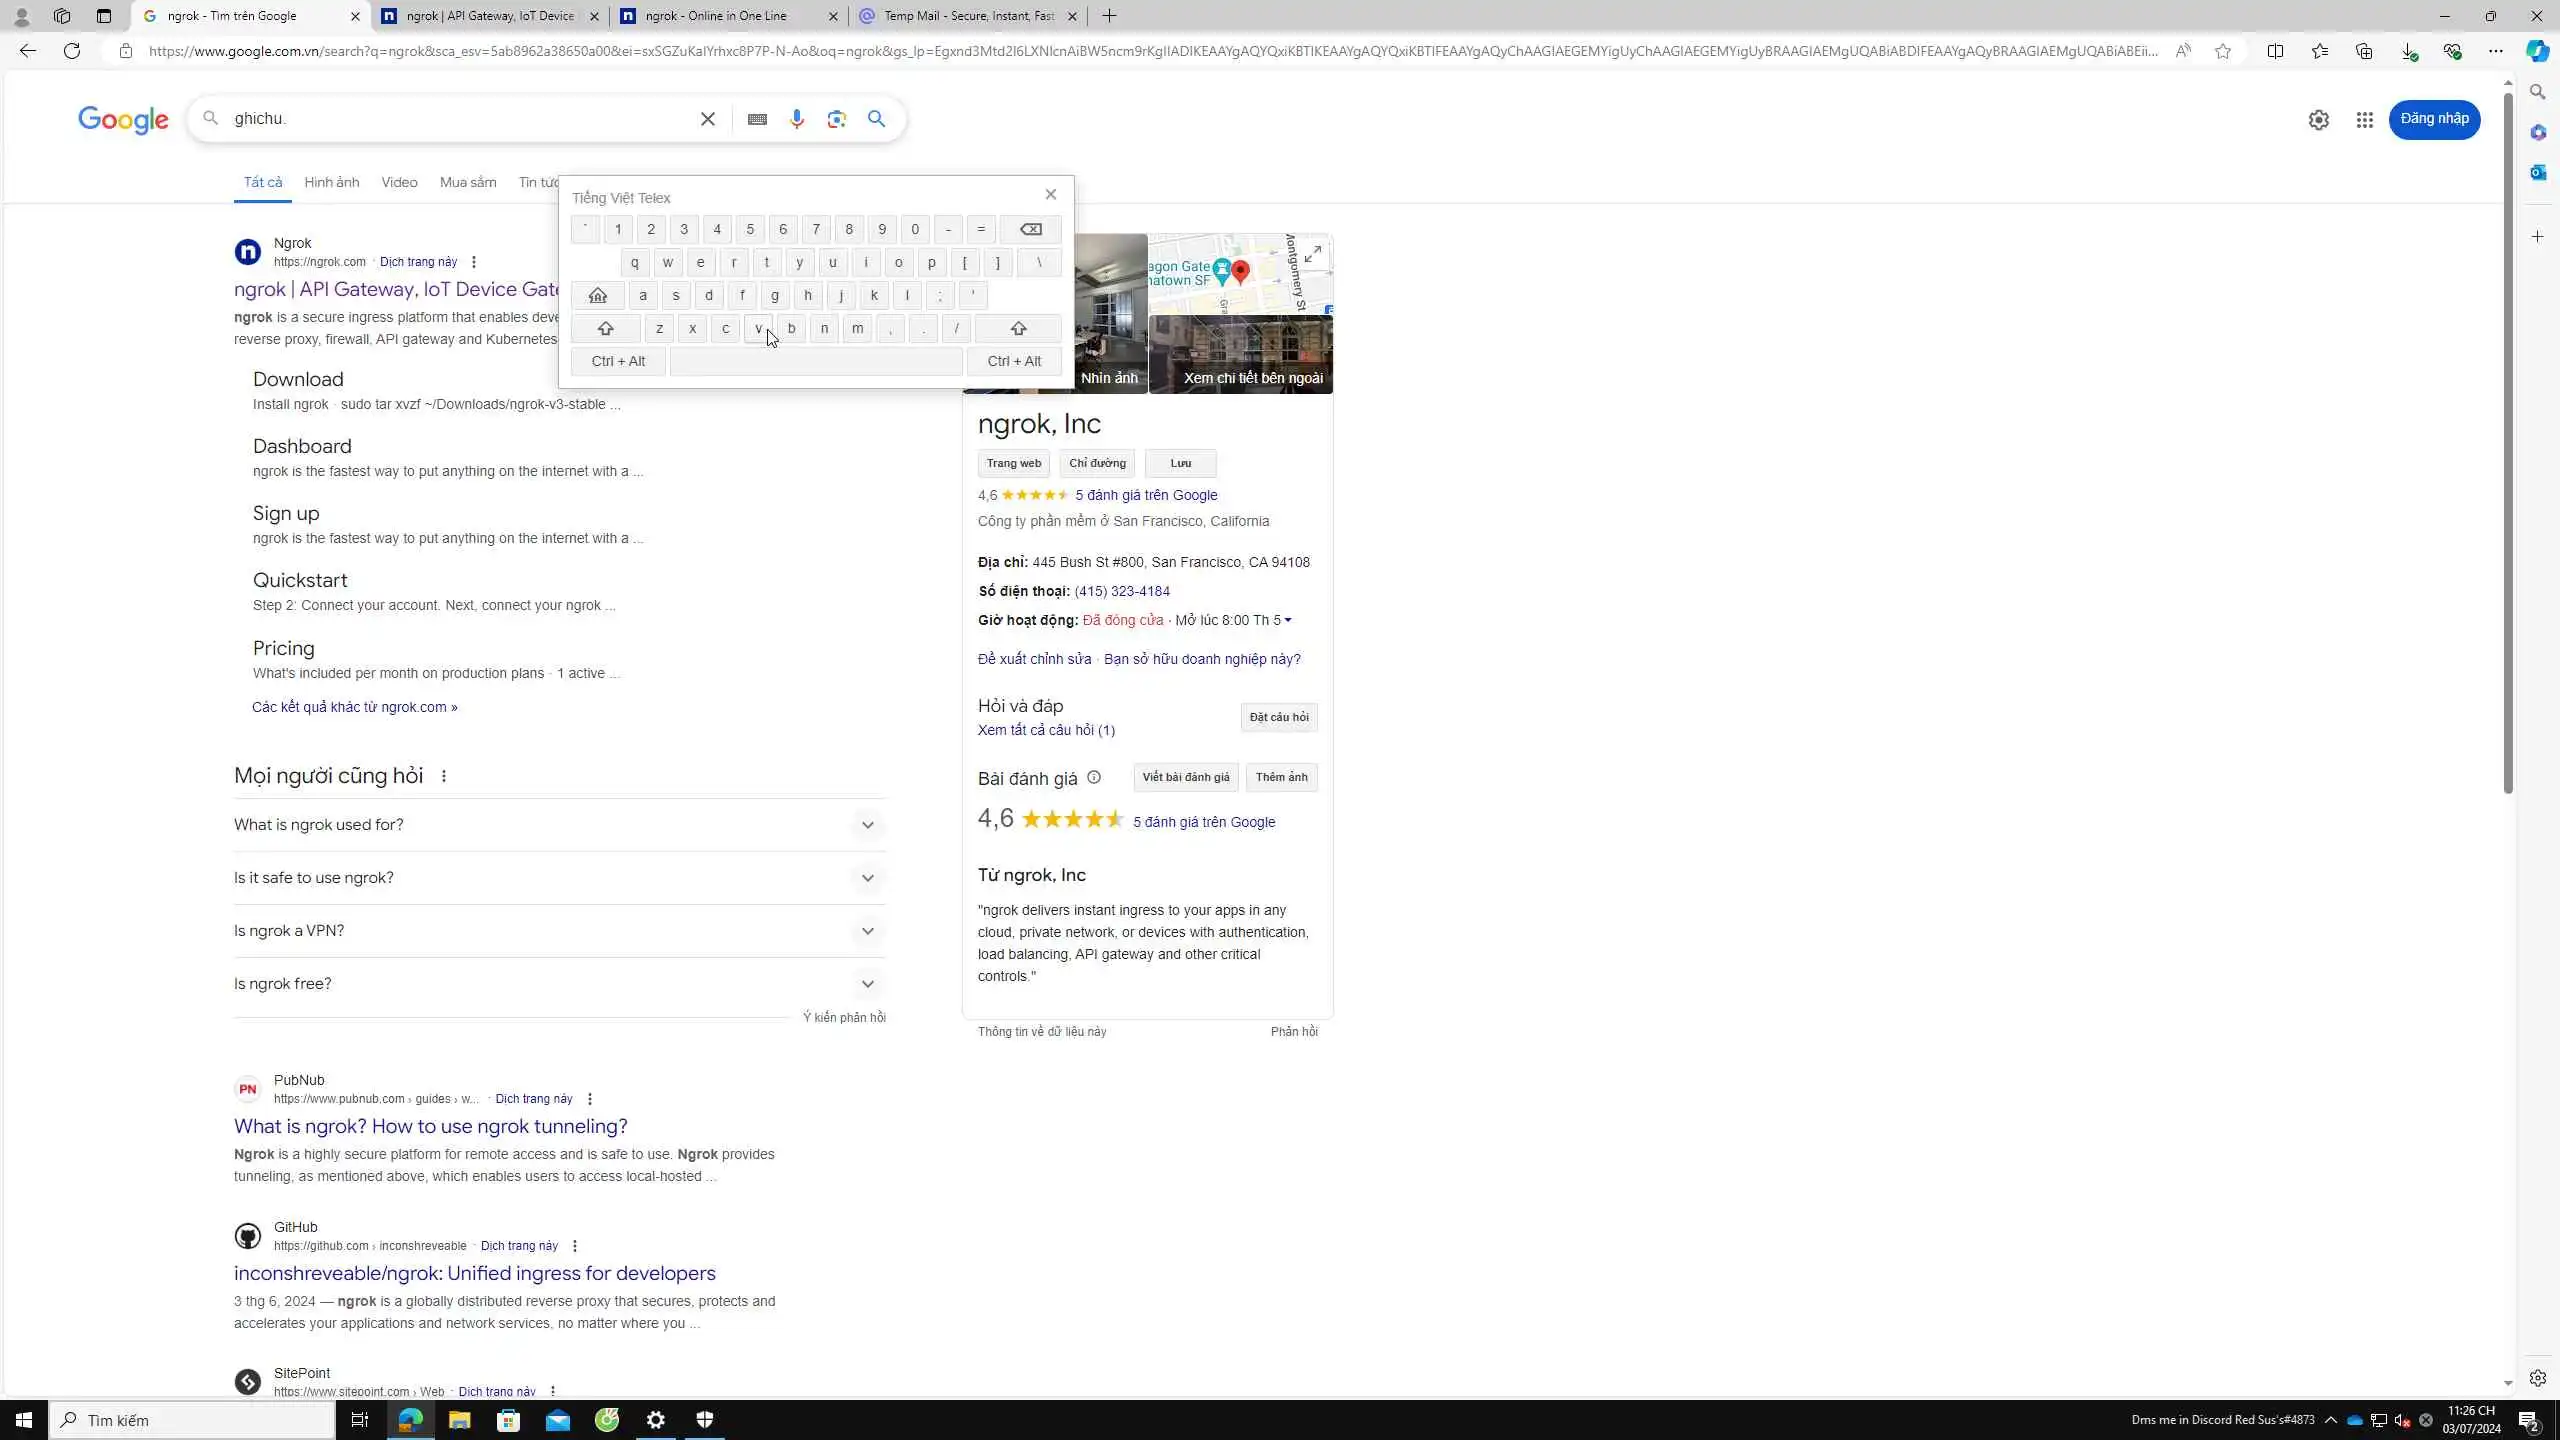Open Google apps grid icon

2364,120
